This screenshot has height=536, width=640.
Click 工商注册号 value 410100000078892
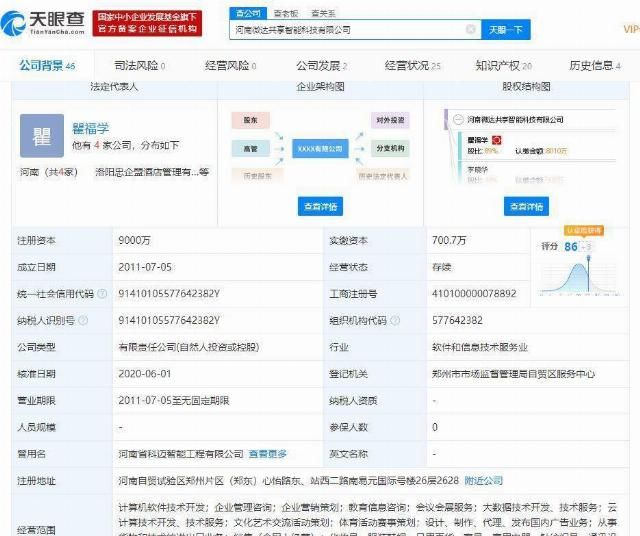coord(474,294)
